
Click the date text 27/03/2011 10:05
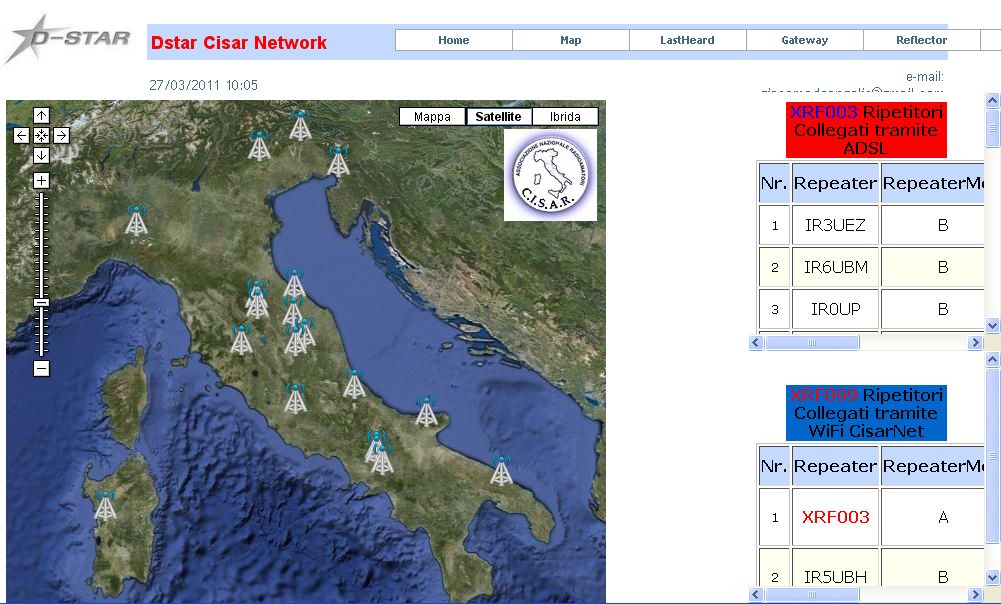pyautogui.click(x=204, y=85)
